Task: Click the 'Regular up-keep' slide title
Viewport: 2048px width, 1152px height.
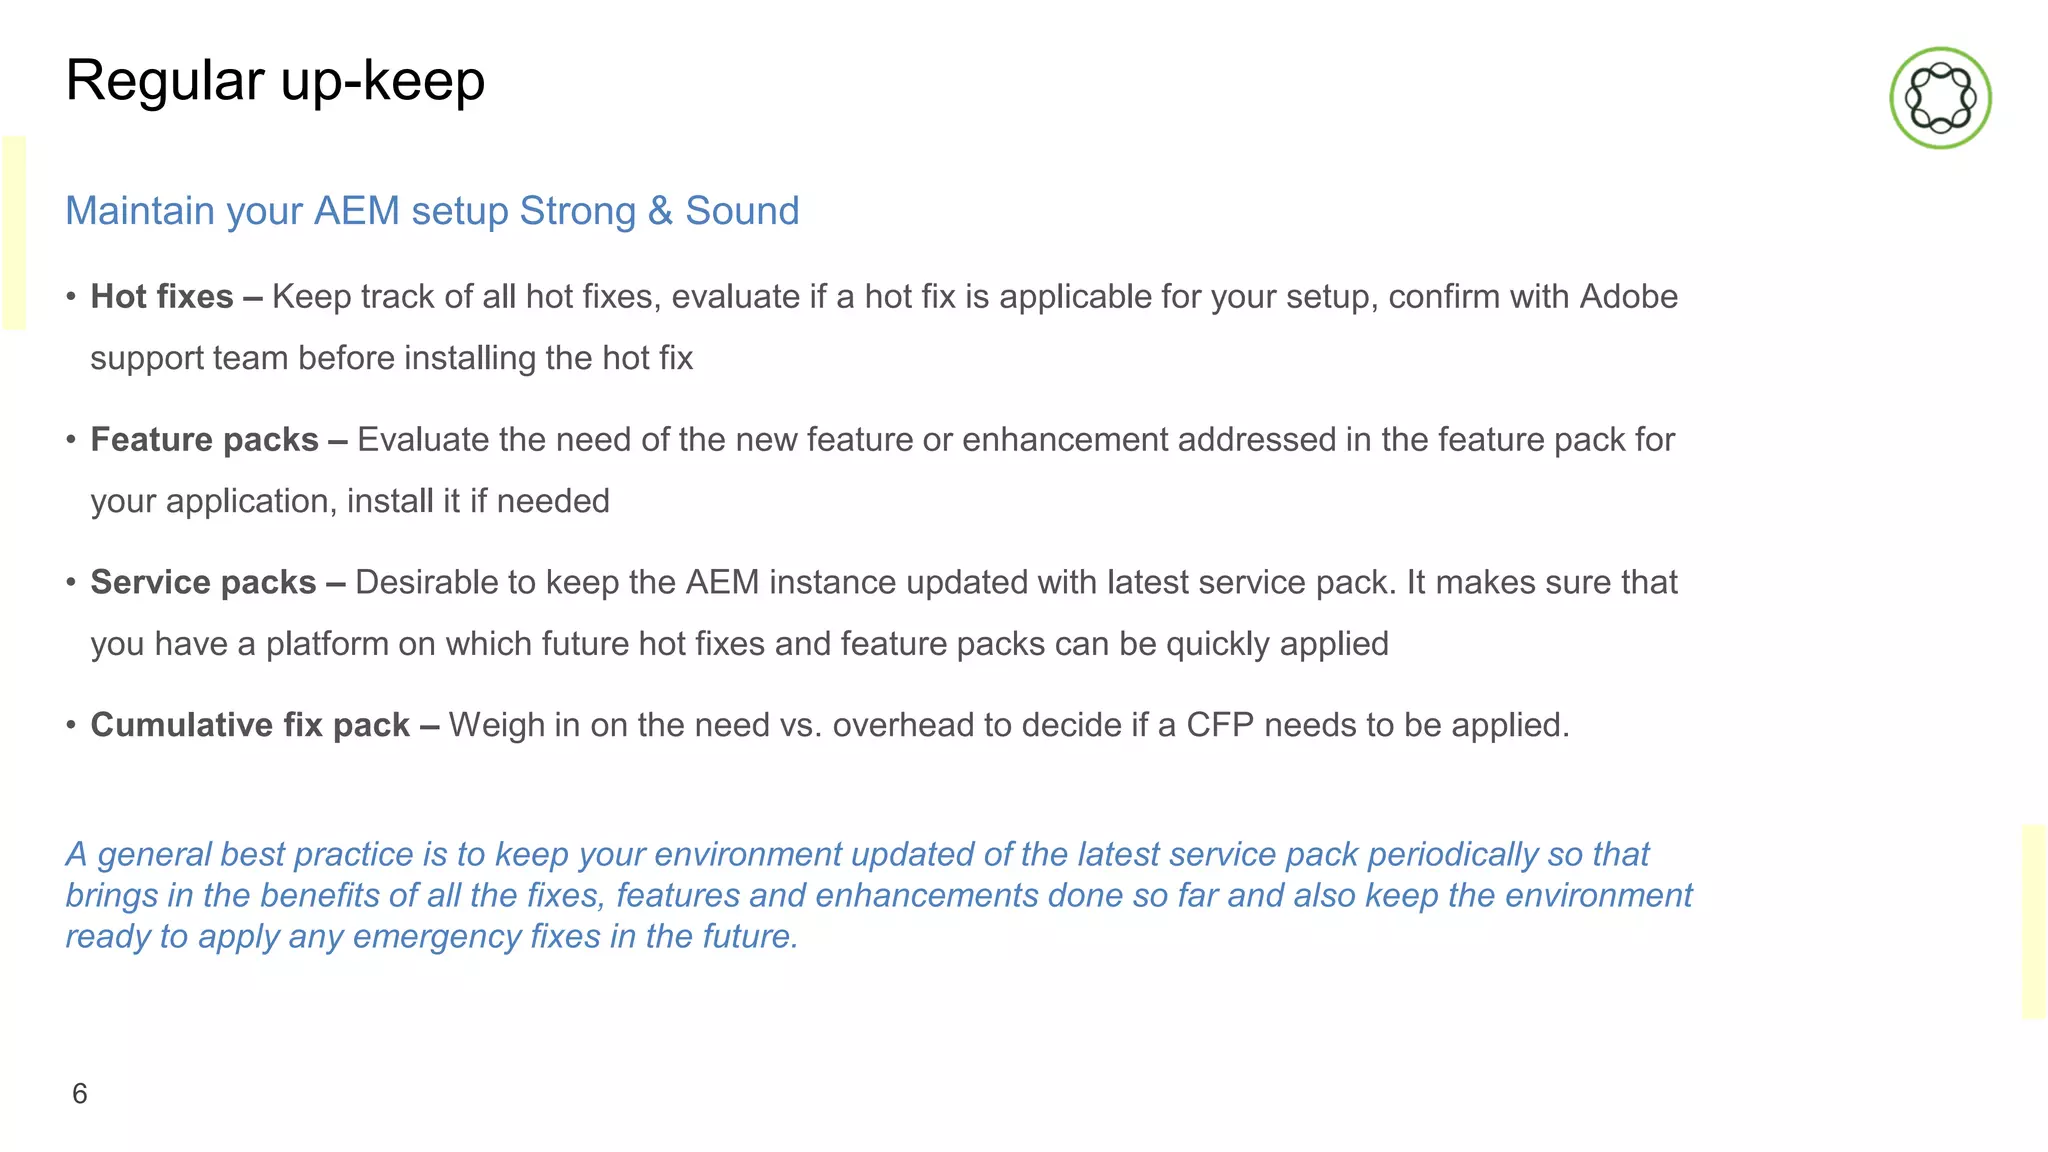Action: click(275, 81)
